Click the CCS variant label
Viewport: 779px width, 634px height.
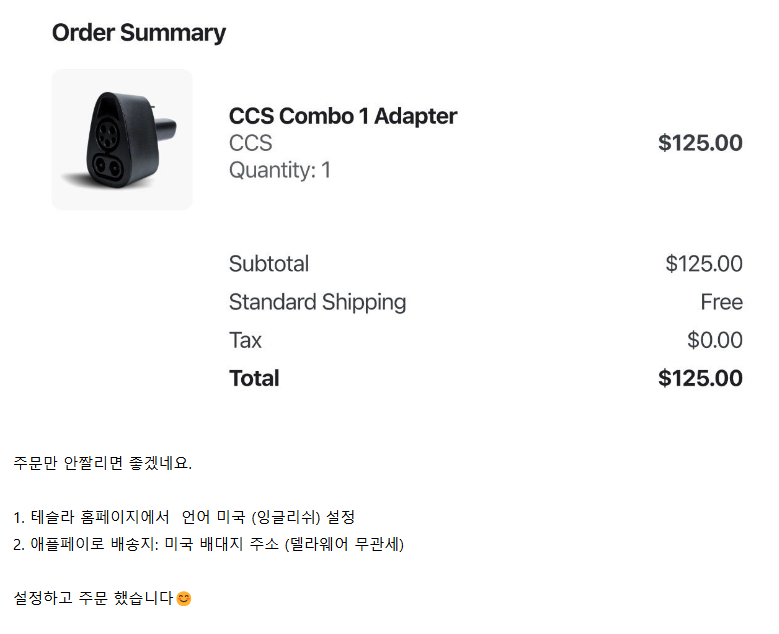pos(250,143)
